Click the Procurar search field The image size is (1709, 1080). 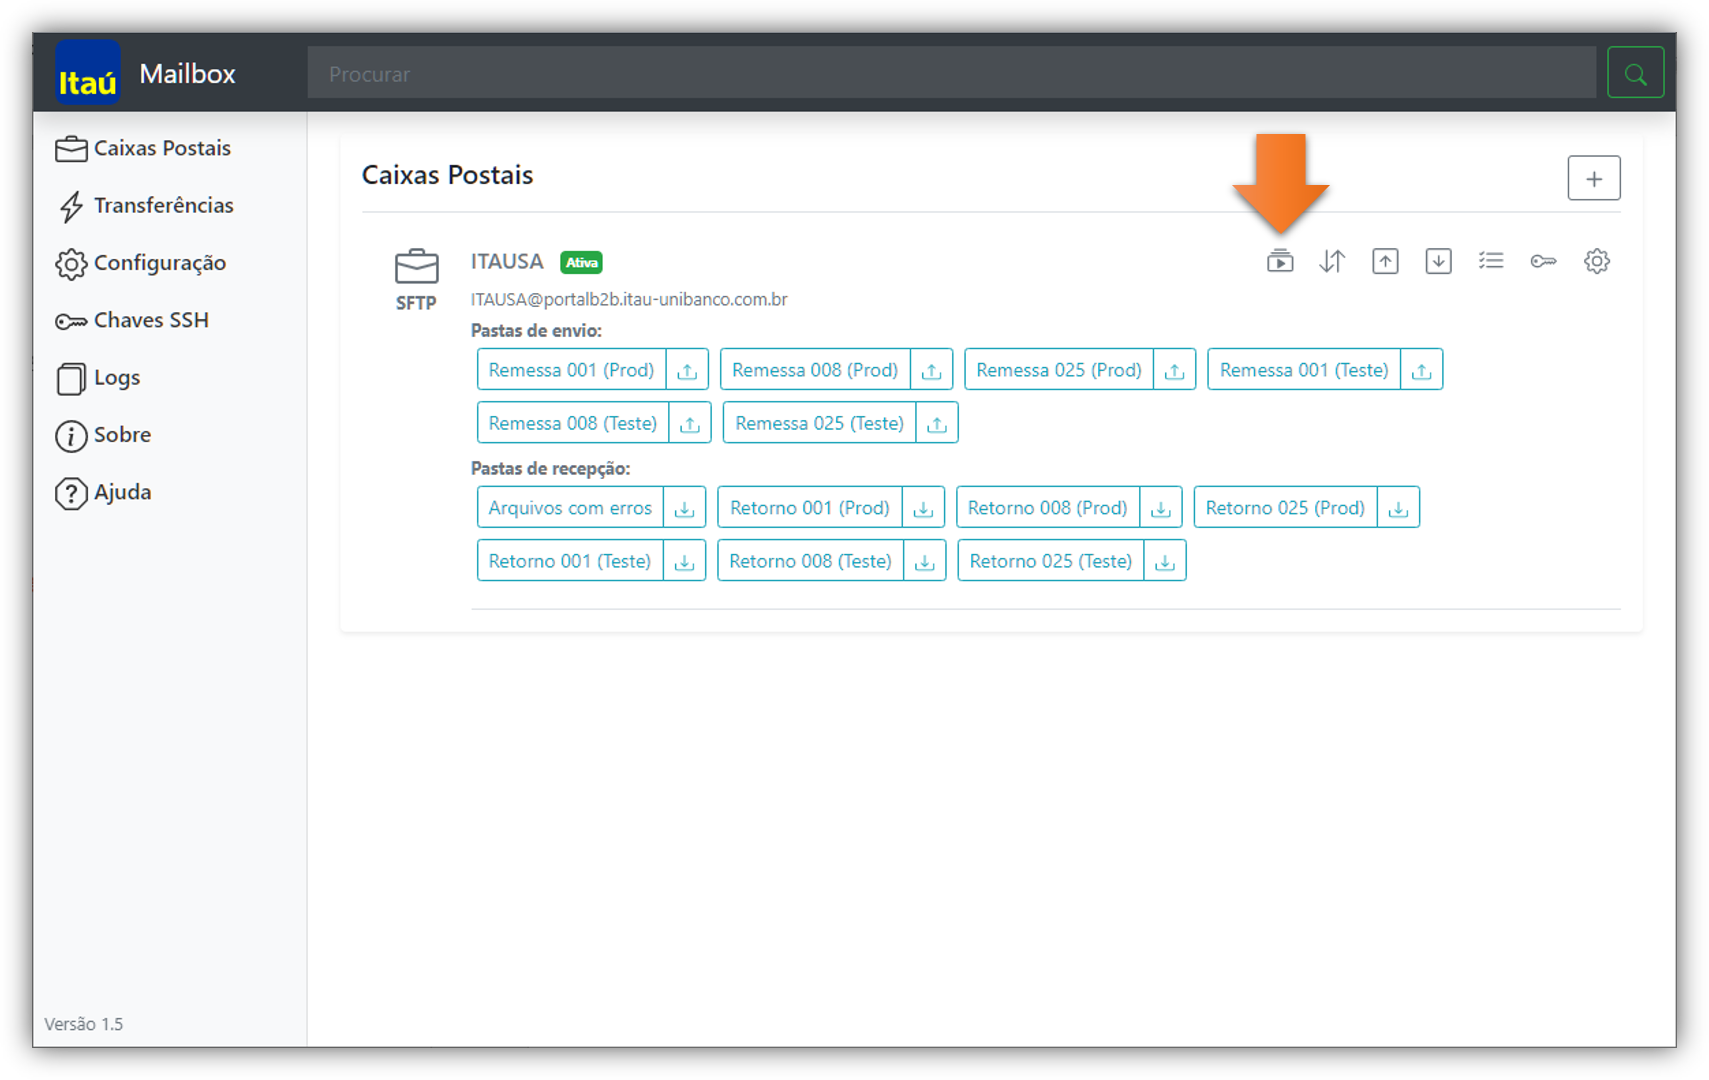[950, 74]
